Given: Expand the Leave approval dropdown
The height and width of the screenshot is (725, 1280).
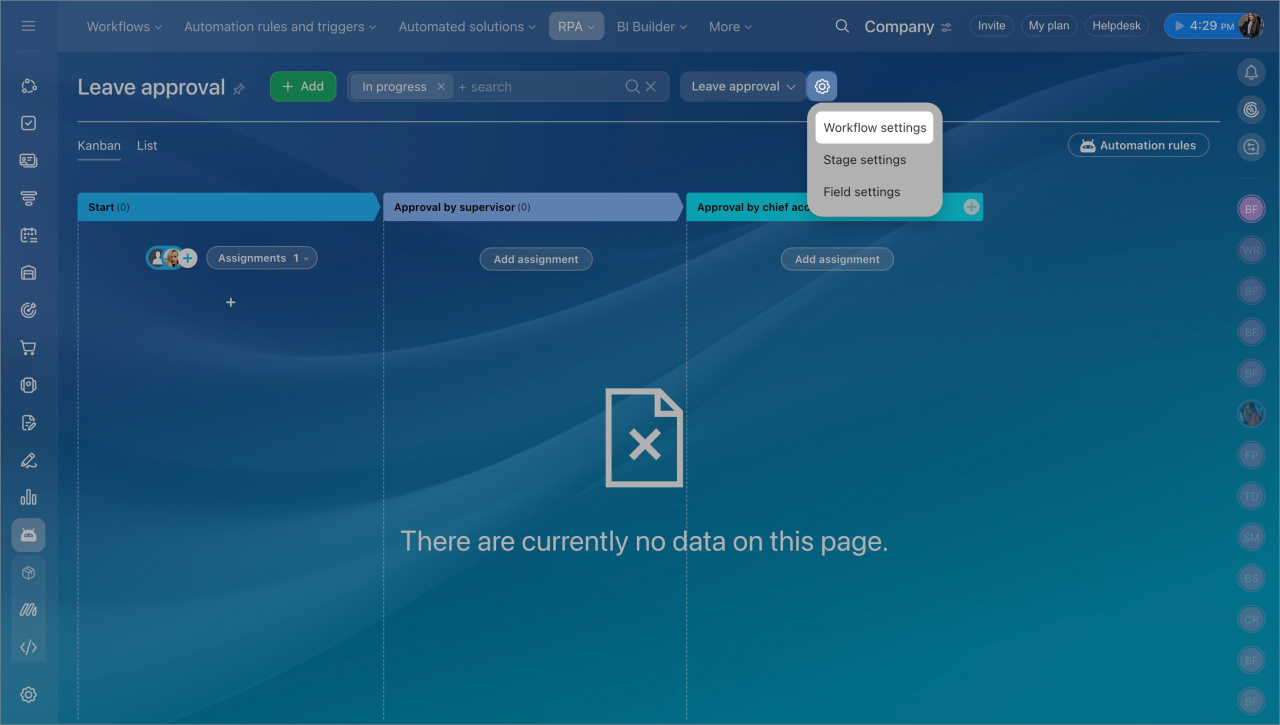Looking at the screenshot, I should pos(742,87).
